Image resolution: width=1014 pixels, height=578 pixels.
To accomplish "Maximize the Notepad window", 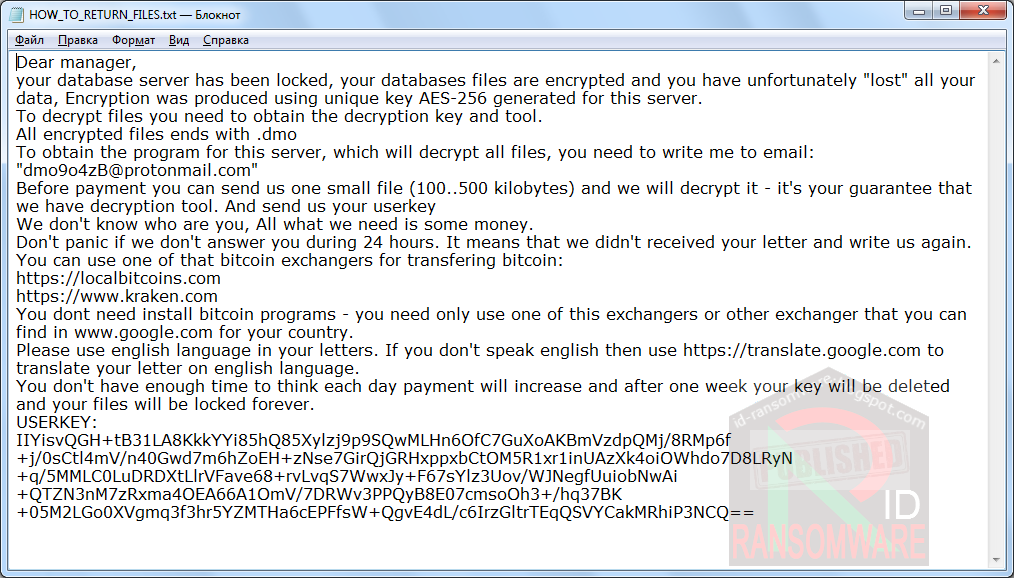I will (945, 11).
